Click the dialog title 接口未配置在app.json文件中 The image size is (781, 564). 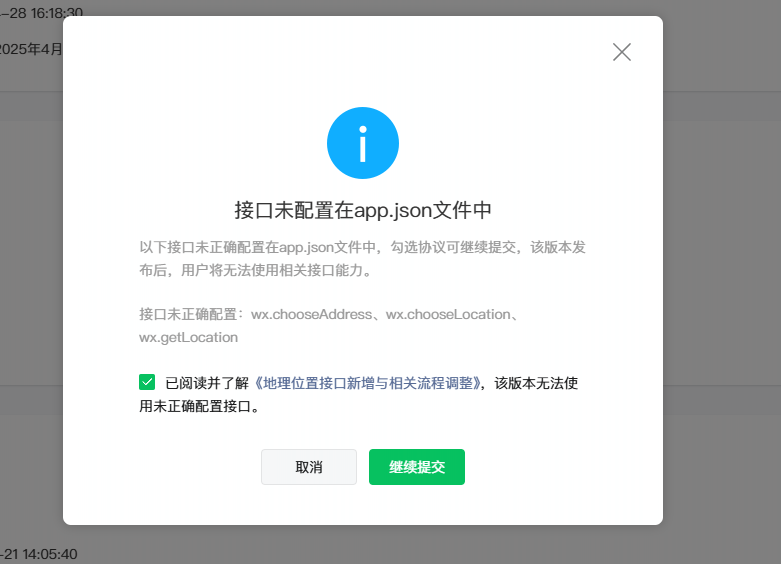(362, 210)
